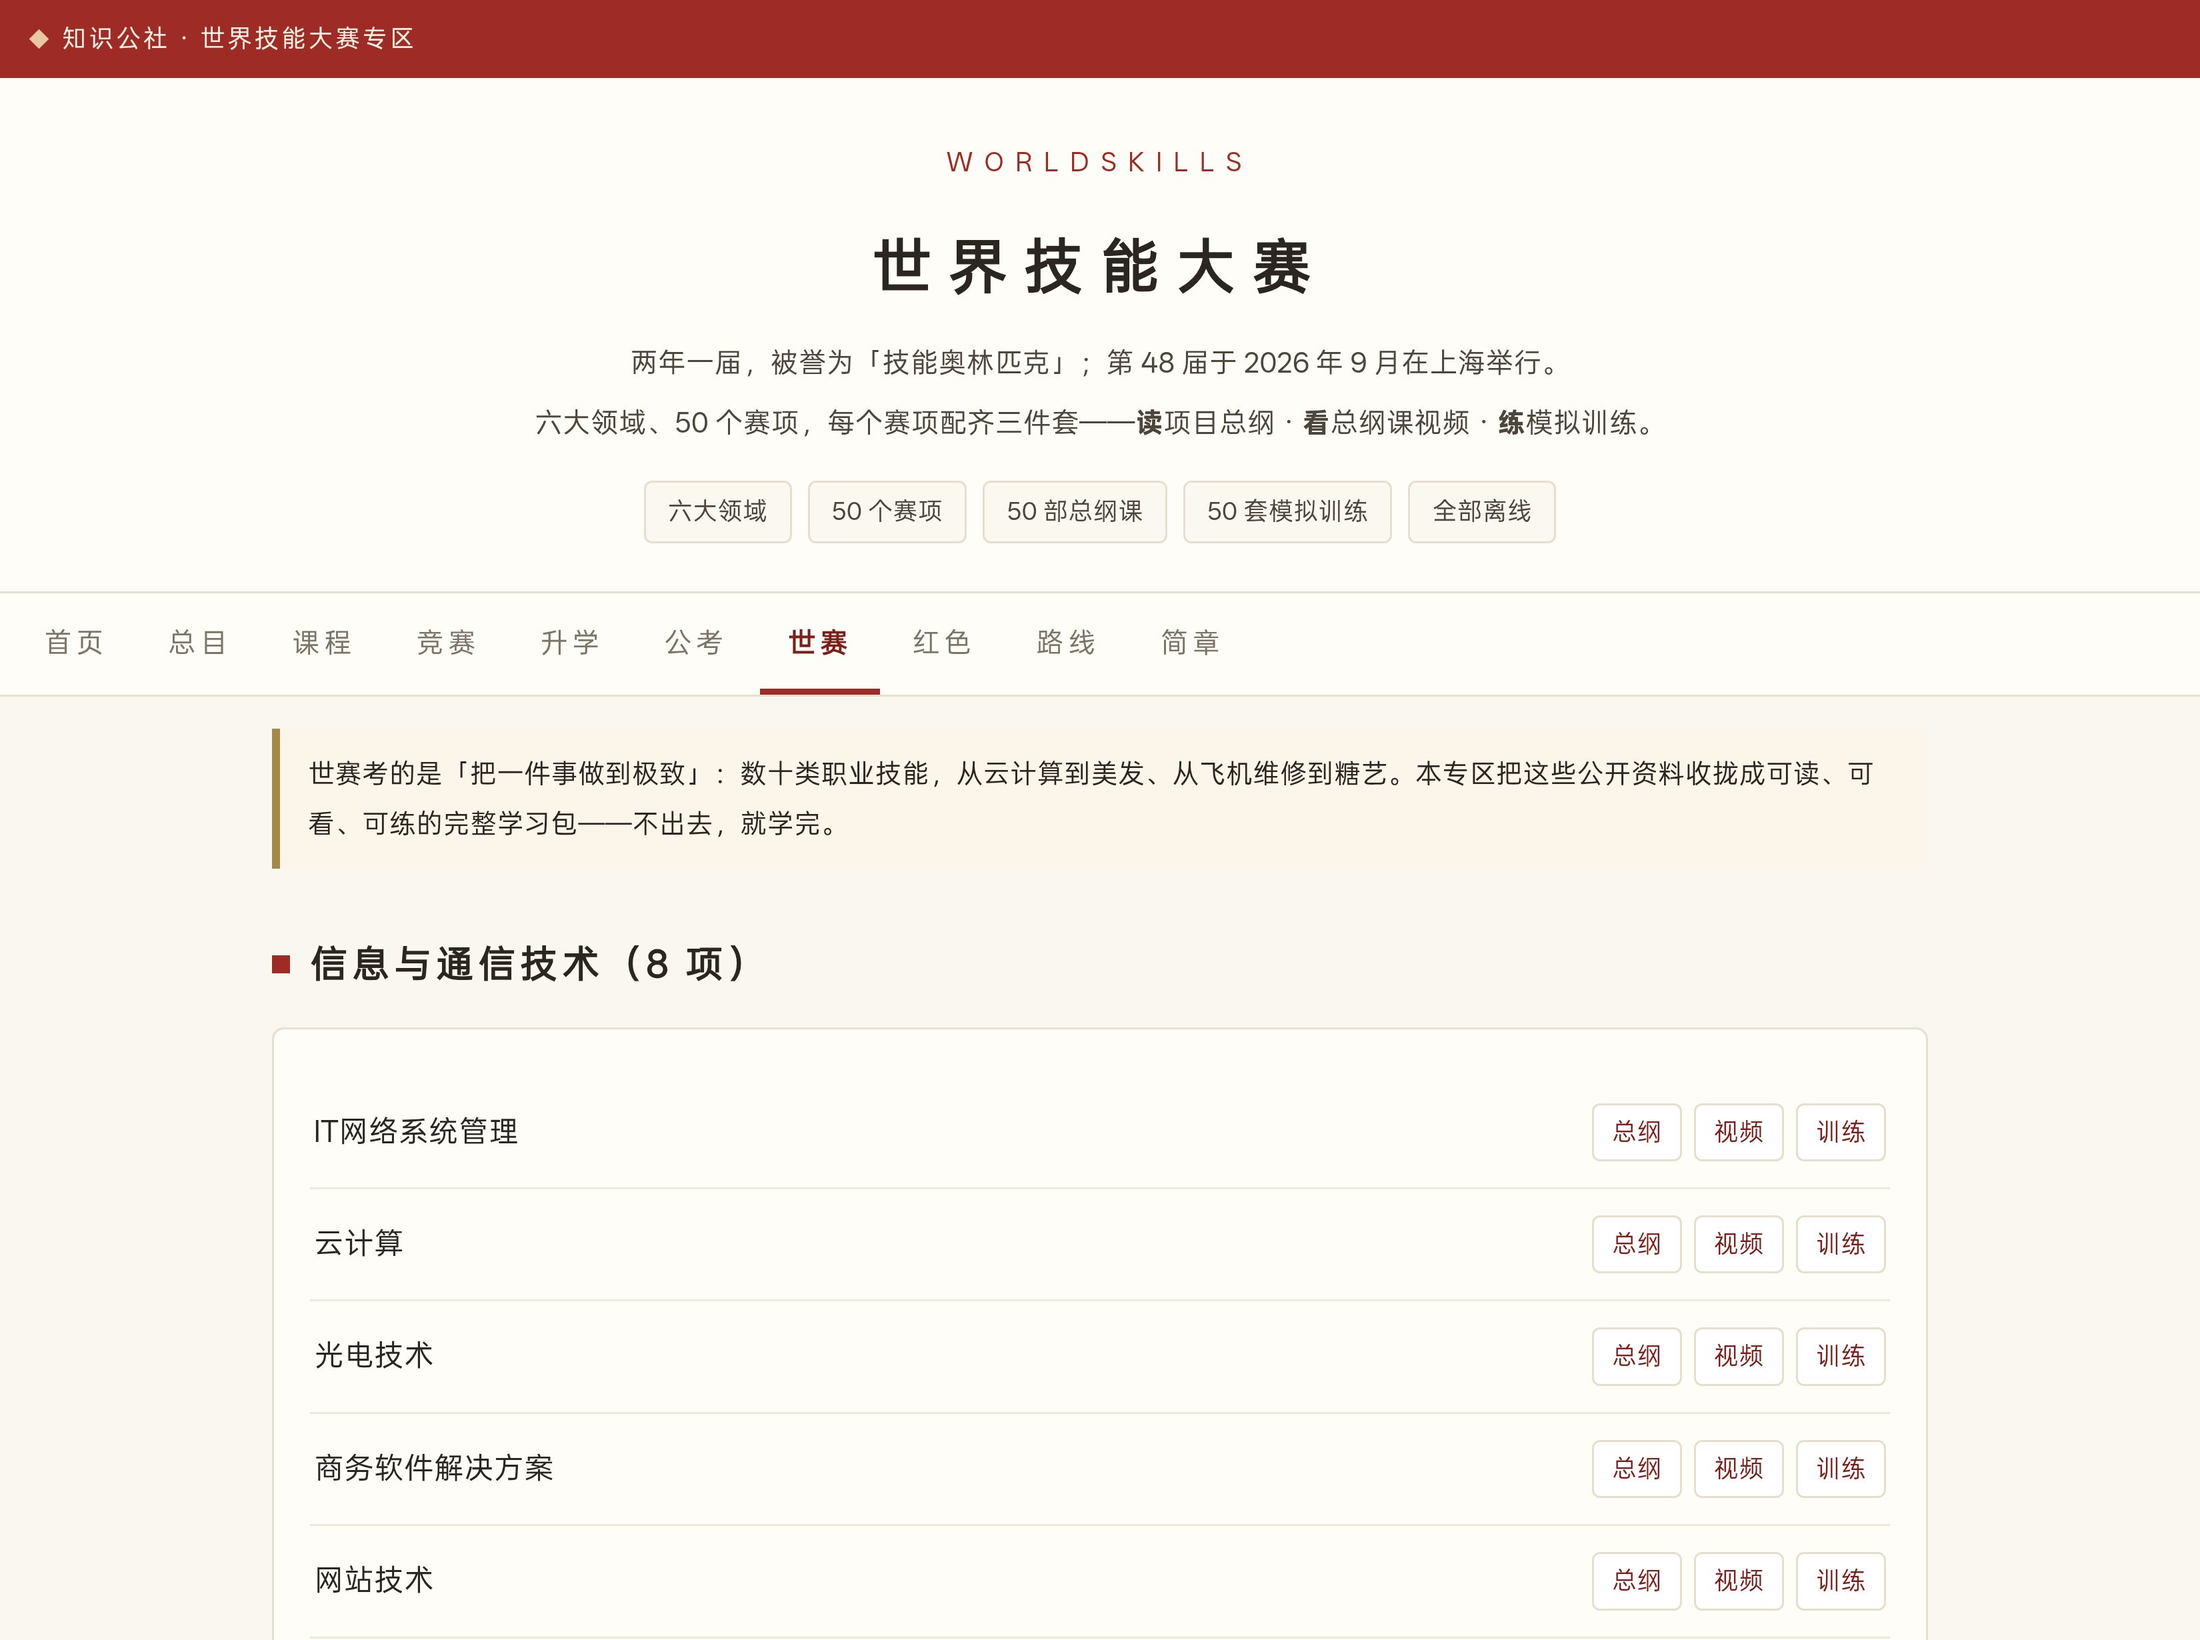Watch 视频 for 网站技术
The width and height of the screenshot is (2200, 1640).
tap(1739, 1581)
